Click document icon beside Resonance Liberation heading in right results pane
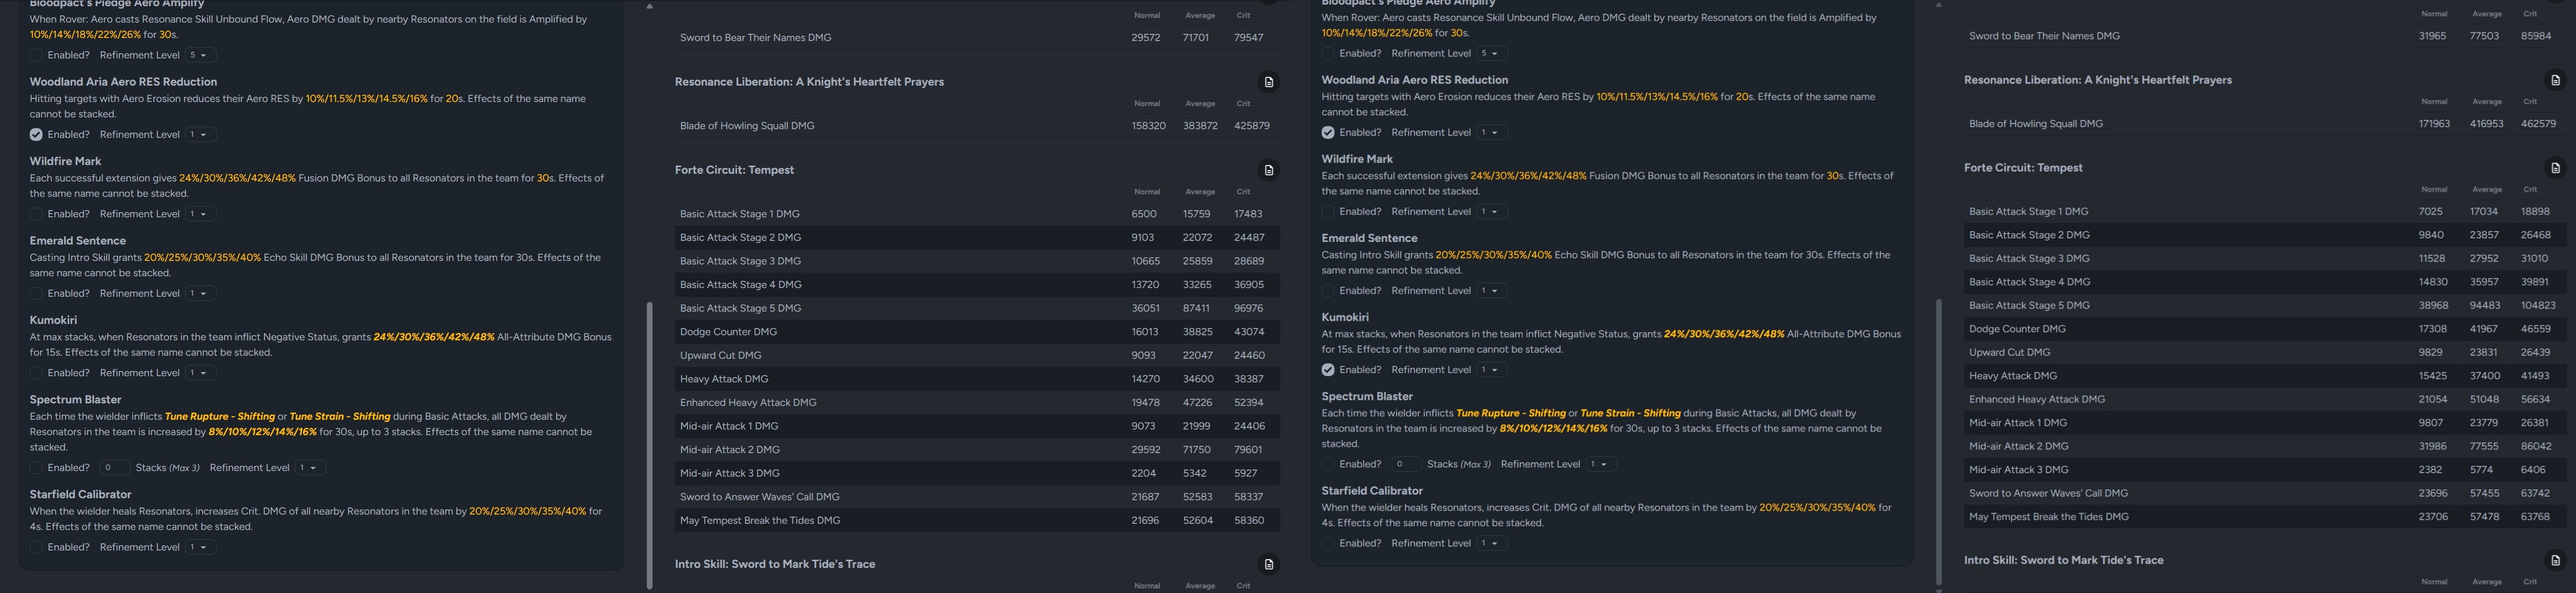 pos(2555,80)
